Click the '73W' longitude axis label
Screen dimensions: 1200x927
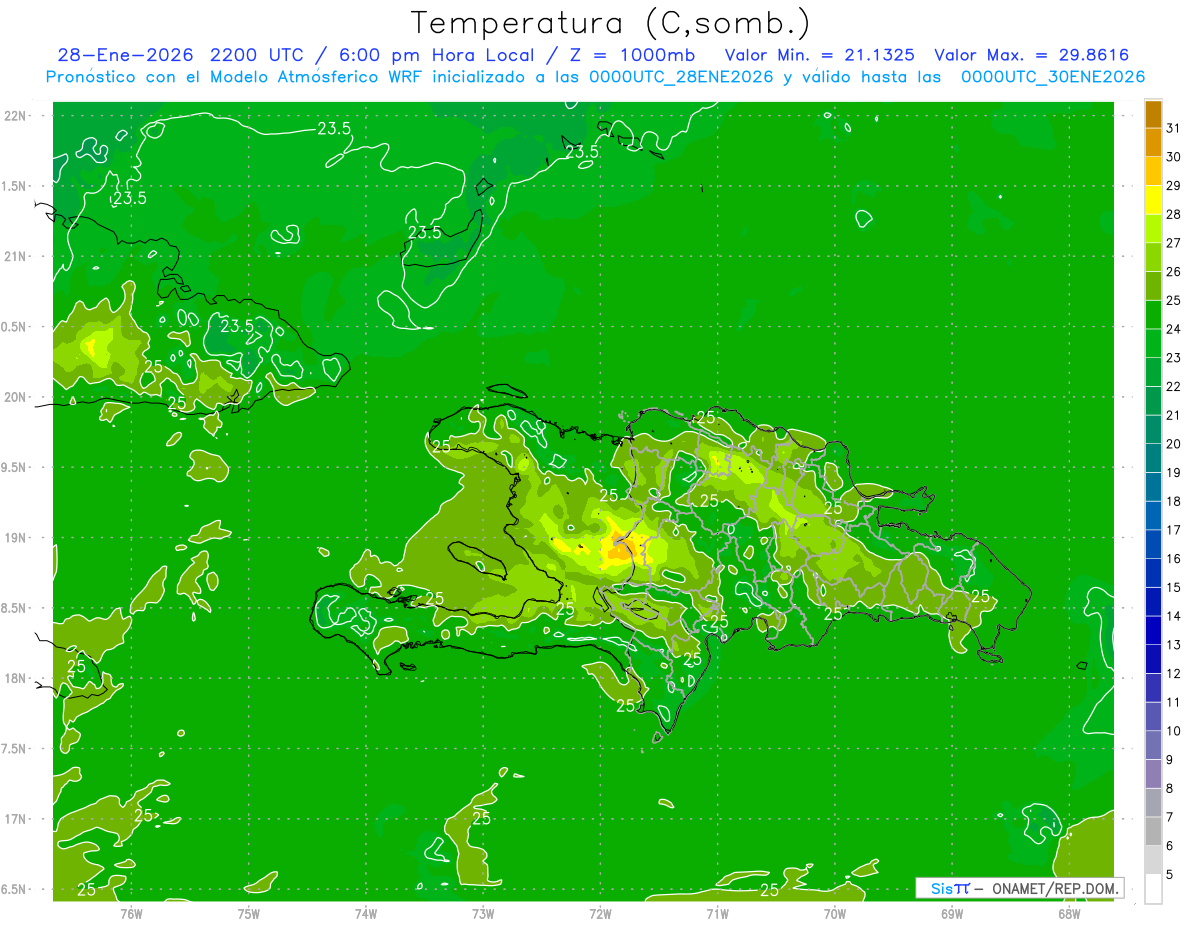click(x=483, y=914)
